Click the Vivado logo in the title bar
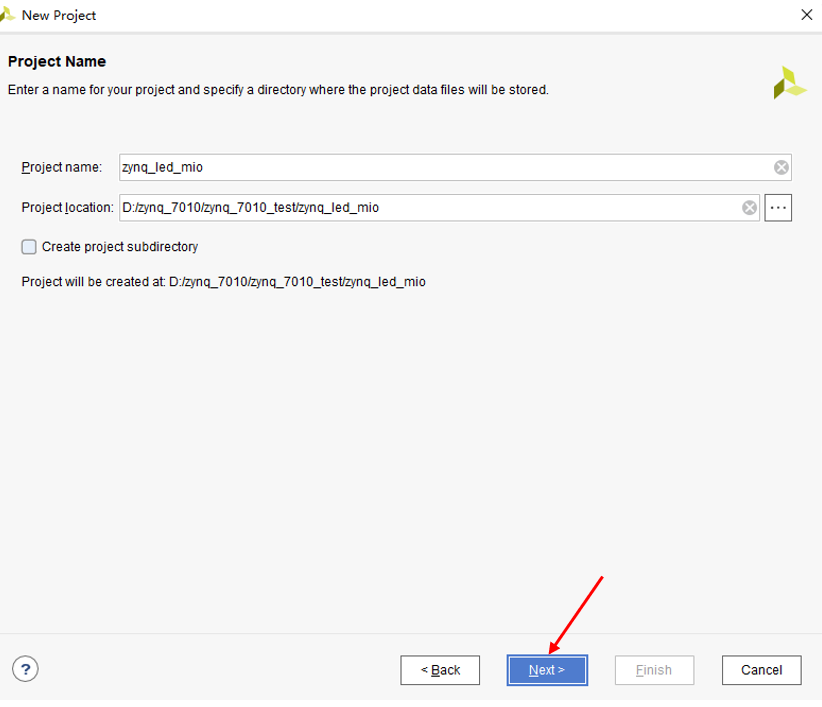The width and height of the screenshot is (822, 707). pos(7,15)
